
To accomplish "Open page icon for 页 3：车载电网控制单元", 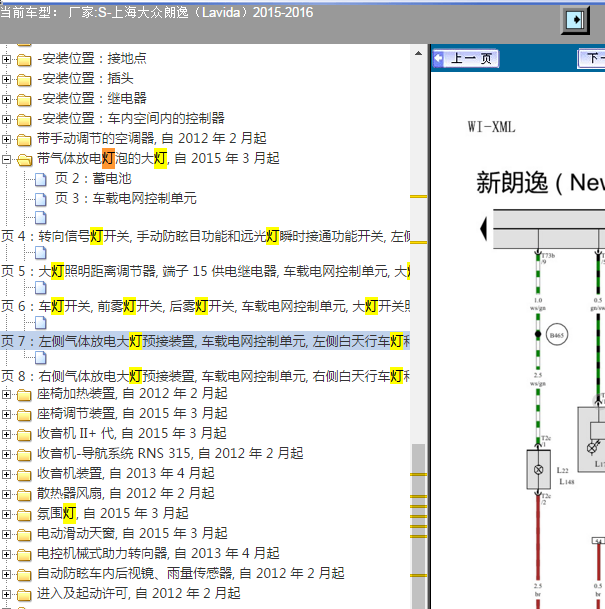I will pos(40,199).
